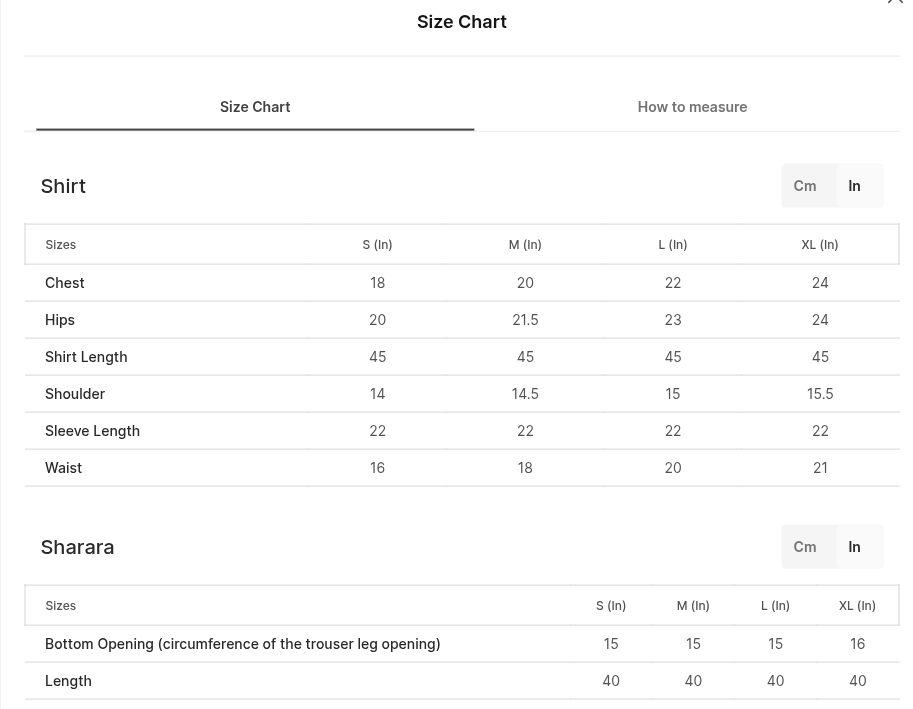Select the Size Chart tab
Screen dimensions: 913x709
click(x=255, y=107)
